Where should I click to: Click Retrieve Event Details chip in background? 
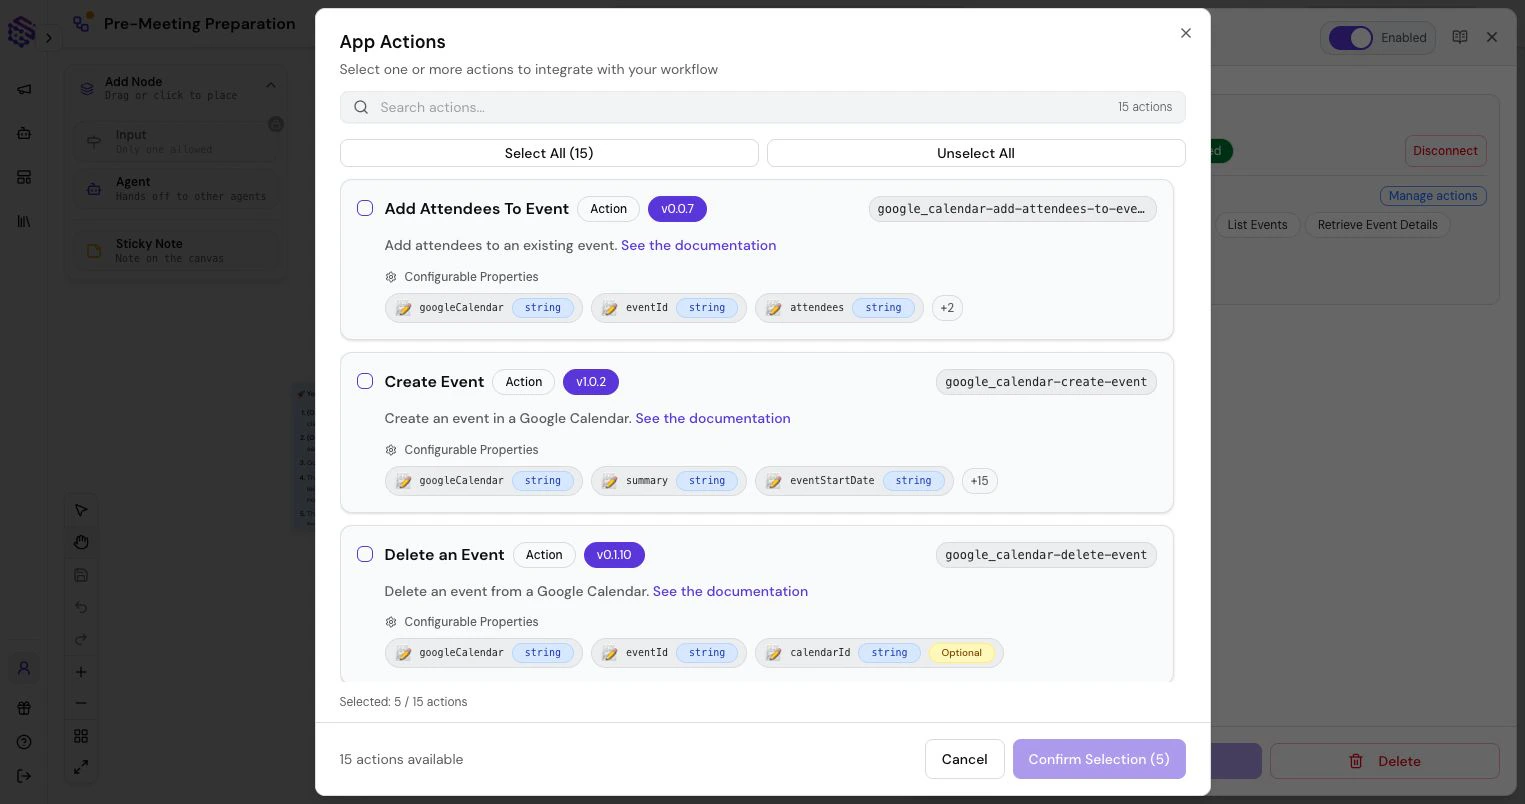1377,225
